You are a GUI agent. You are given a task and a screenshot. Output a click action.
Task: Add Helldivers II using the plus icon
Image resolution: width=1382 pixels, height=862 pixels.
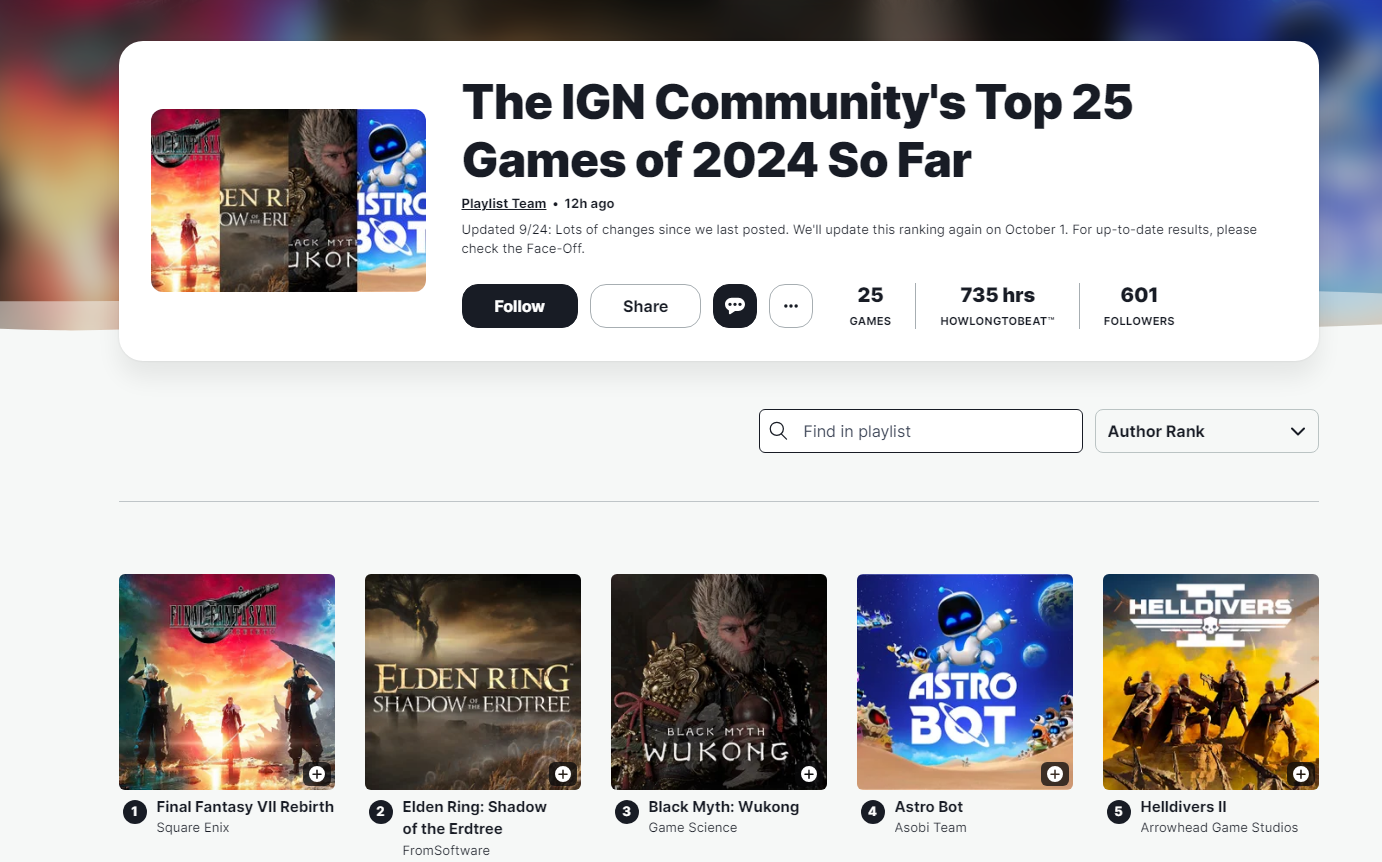tap(1300, 774)
